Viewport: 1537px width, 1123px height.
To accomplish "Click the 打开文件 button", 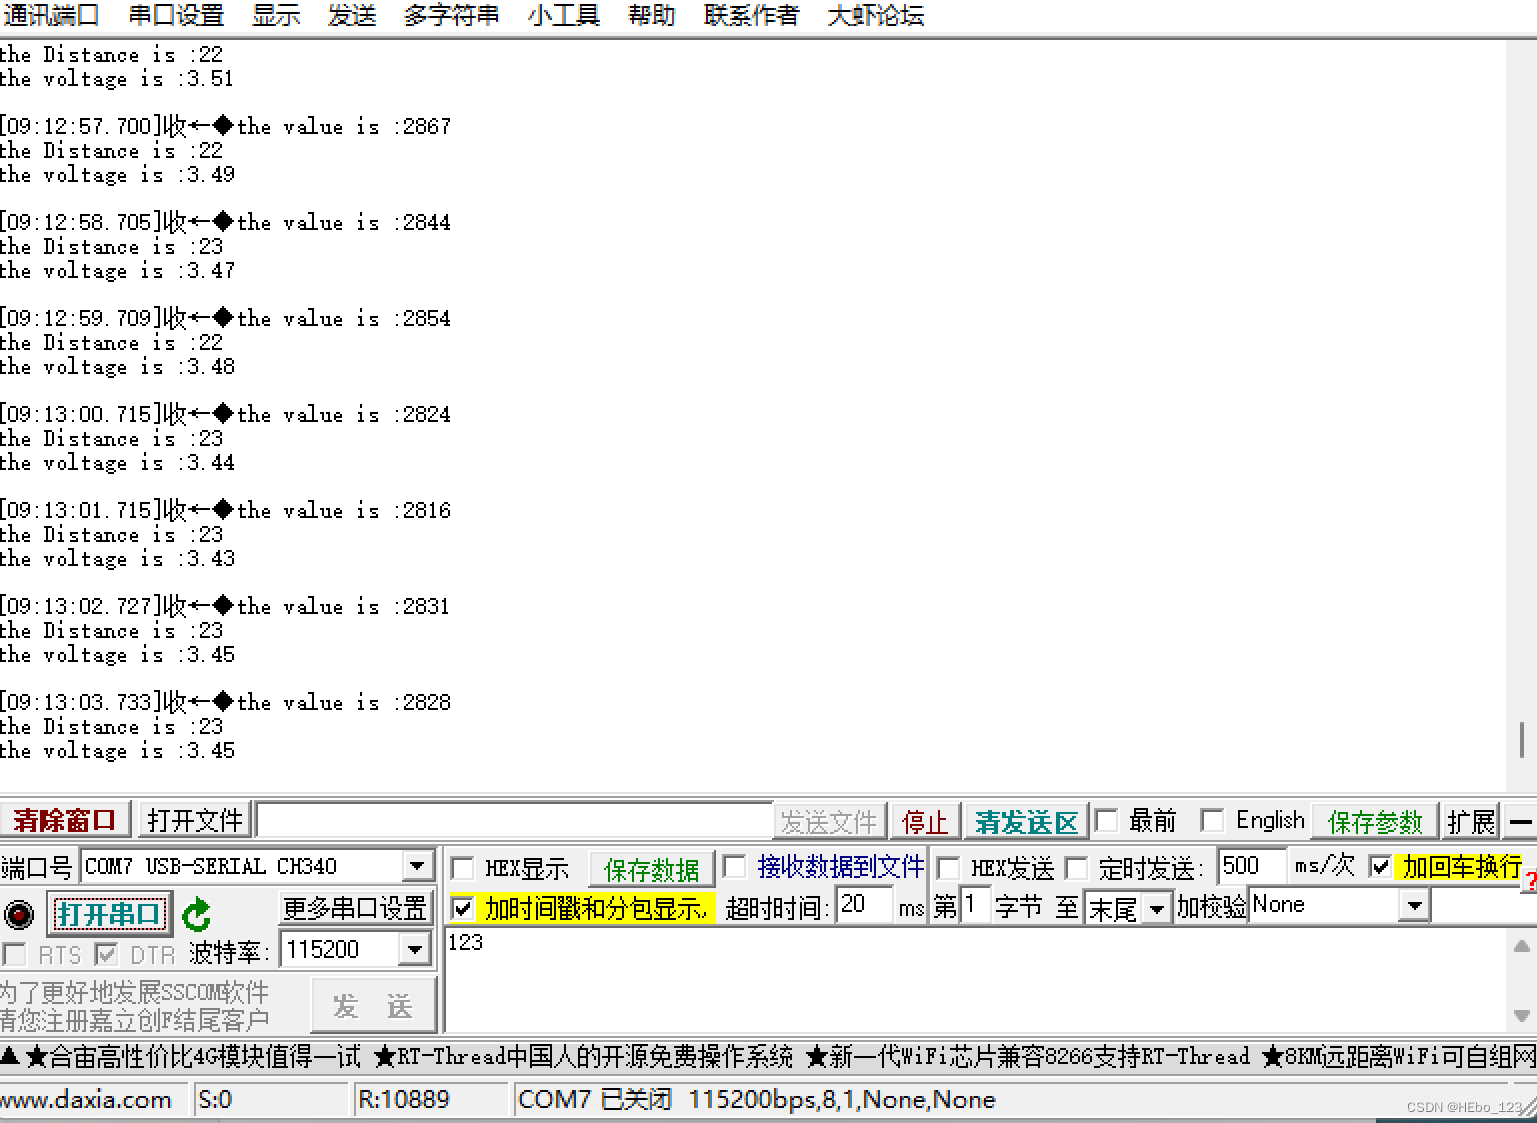I will pyautogui.click(x=195, y=821).
